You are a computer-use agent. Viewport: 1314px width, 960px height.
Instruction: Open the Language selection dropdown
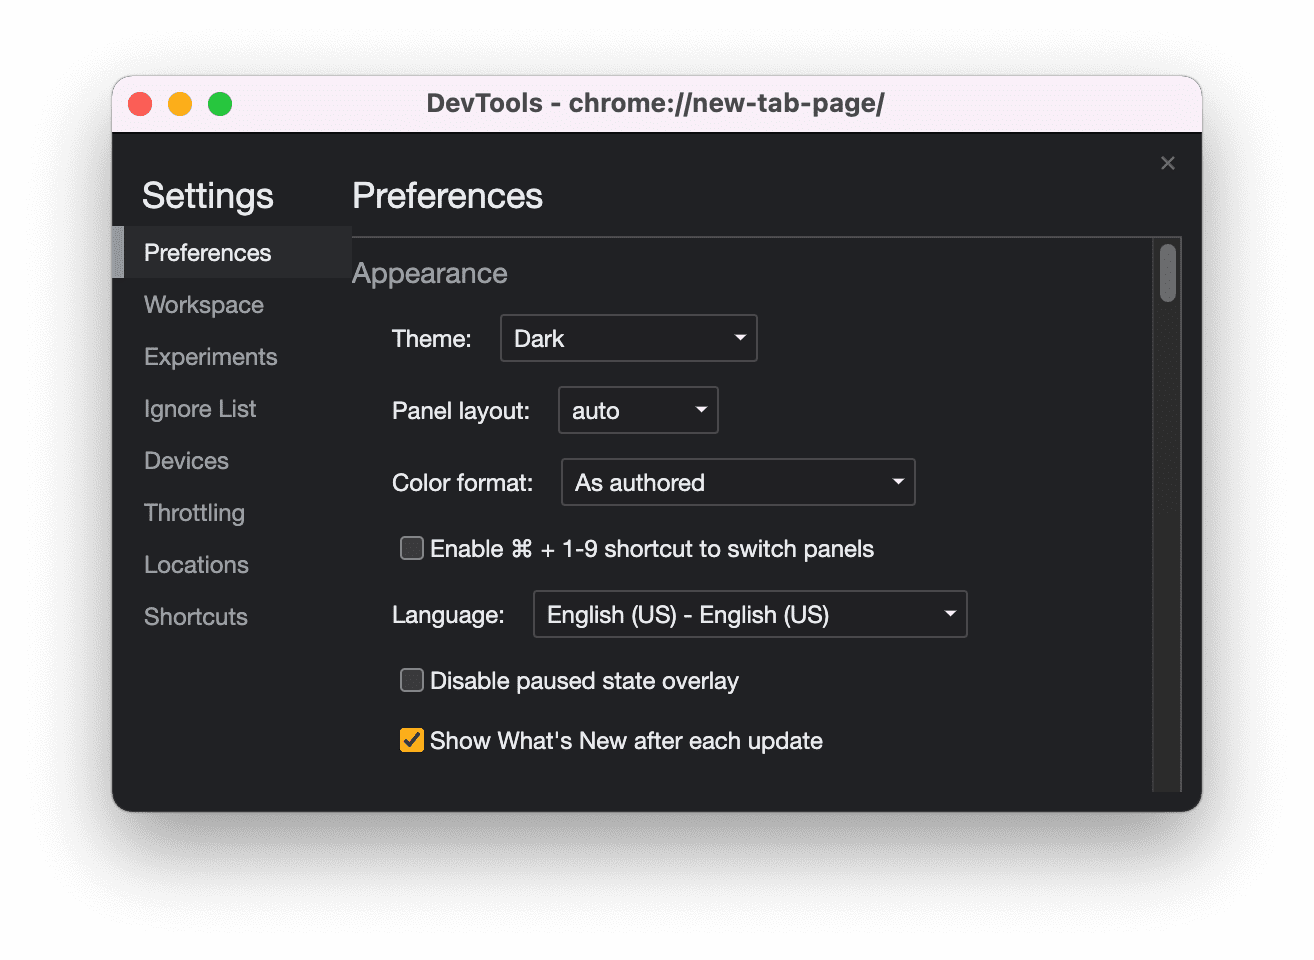pyautogui.click(x=750, y=614)
